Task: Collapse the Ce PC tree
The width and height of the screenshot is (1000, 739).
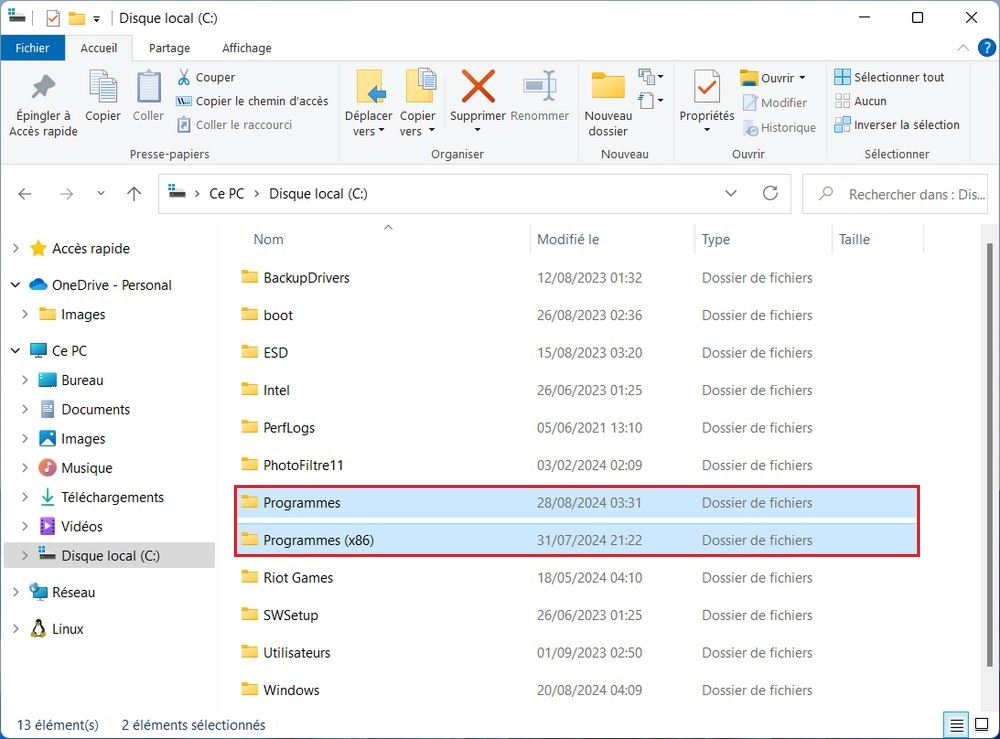Action: click(14, 350)
